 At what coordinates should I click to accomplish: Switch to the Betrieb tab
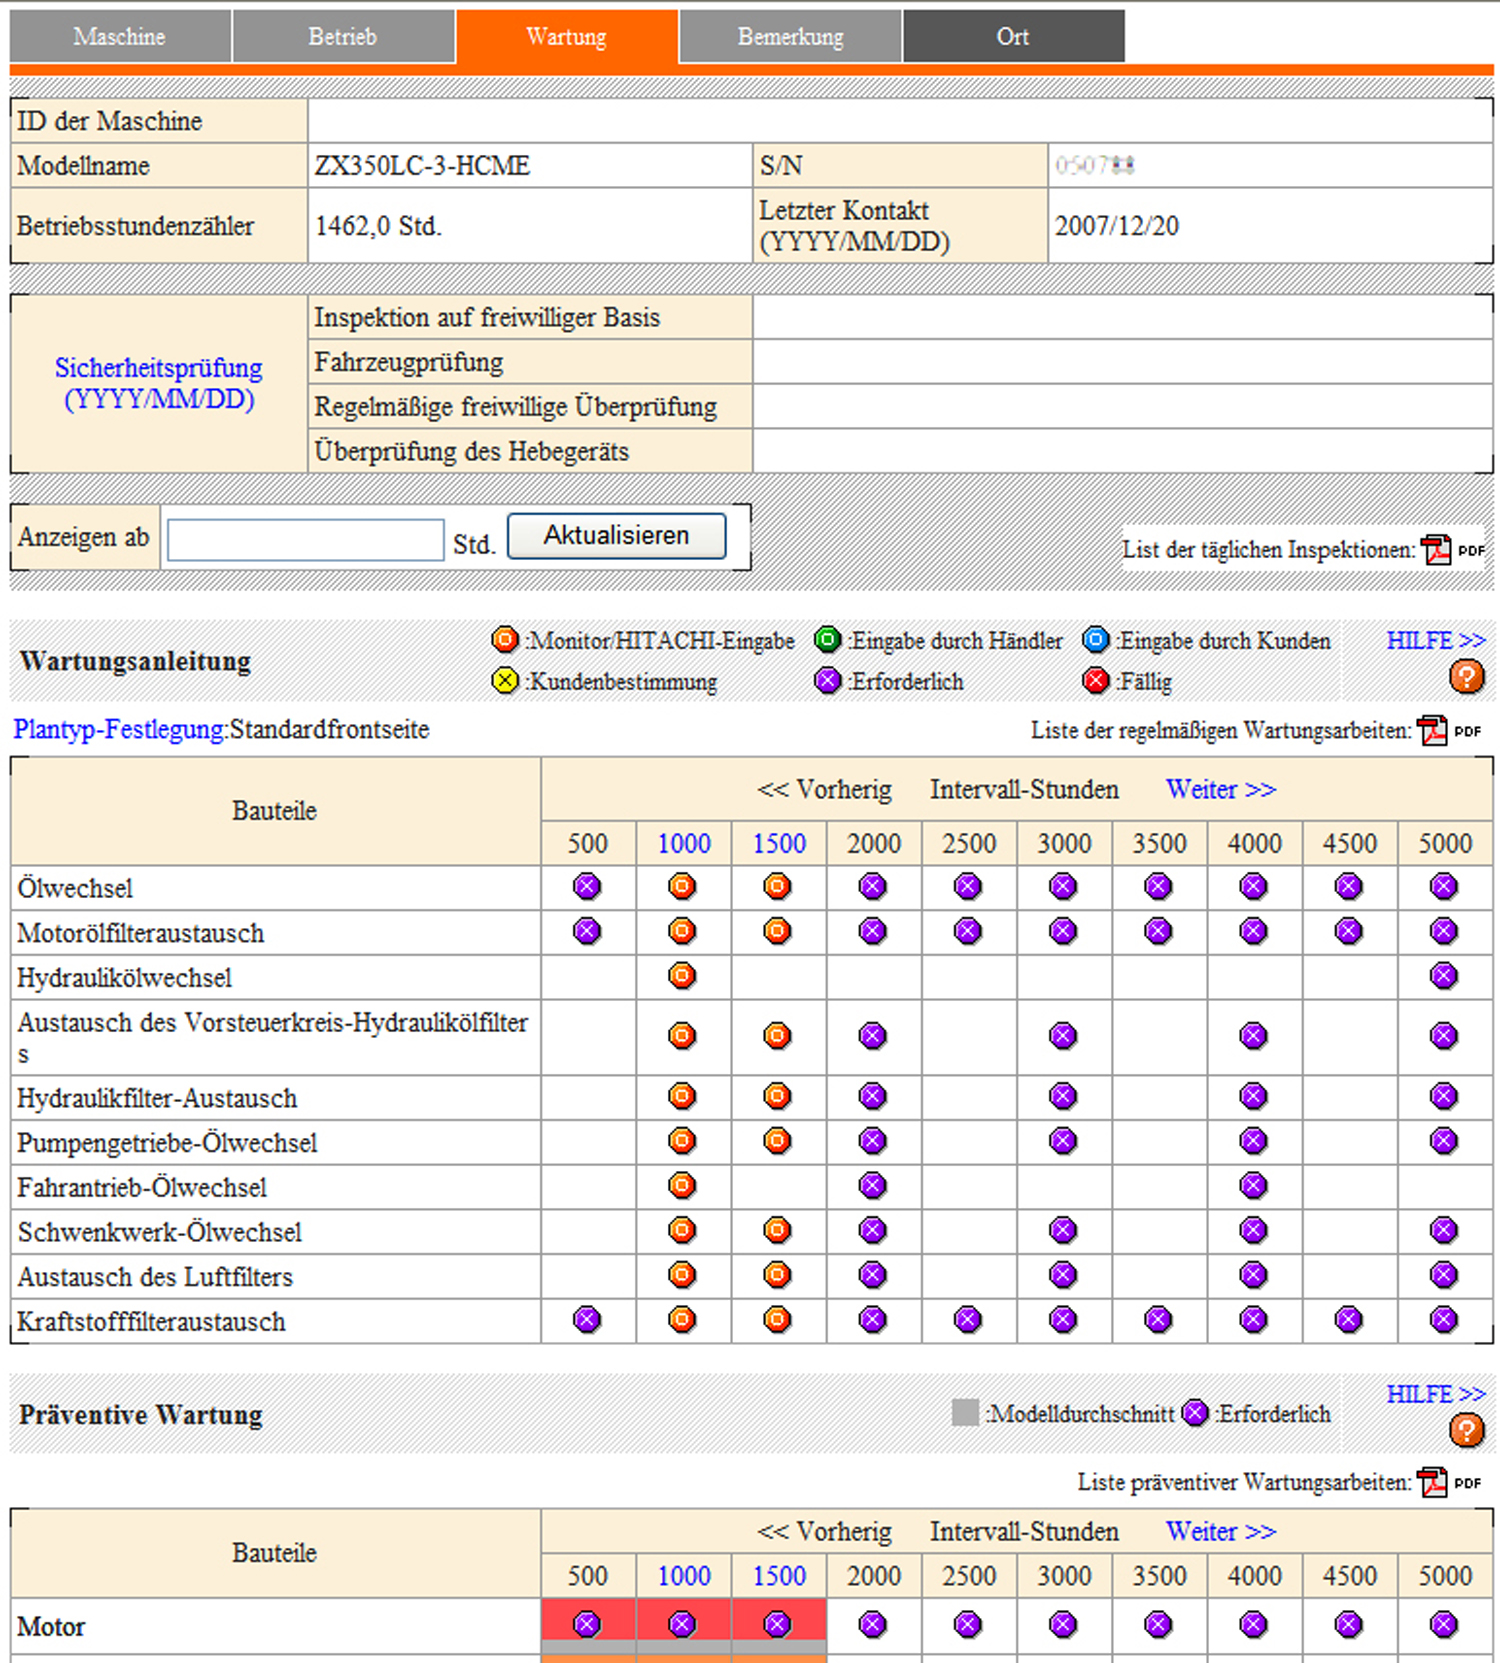click(343, 37)
